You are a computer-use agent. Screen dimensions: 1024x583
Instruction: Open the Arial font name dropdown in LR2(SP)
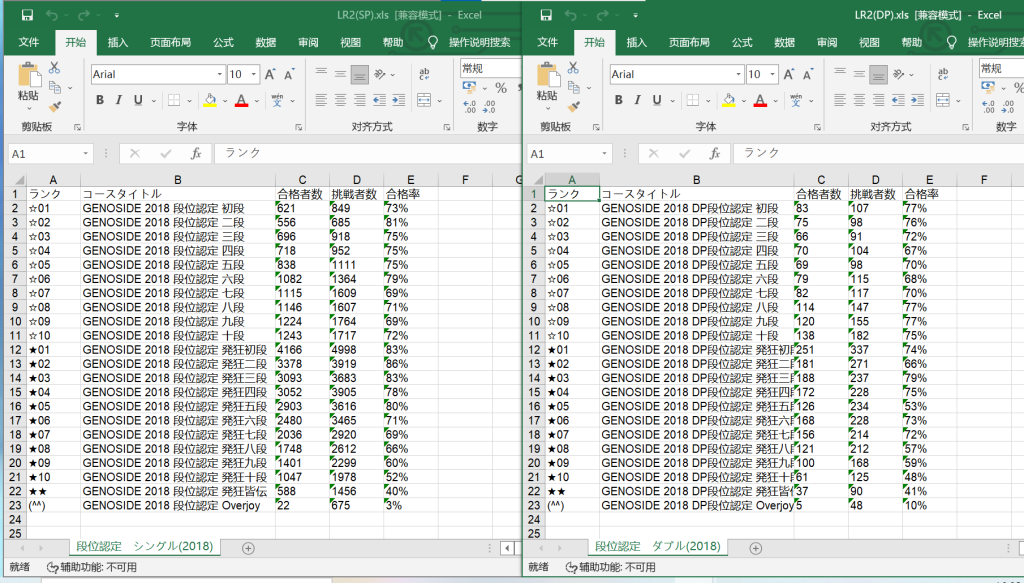point(220,75)
